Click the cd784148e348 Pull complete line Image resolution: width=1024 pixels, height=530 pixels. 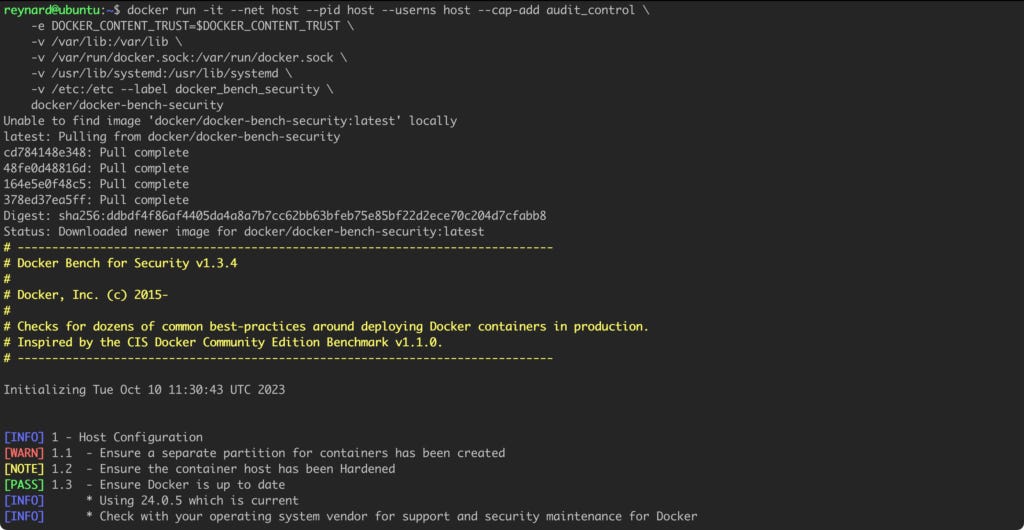pyautogui.click(x=96, y=152)
